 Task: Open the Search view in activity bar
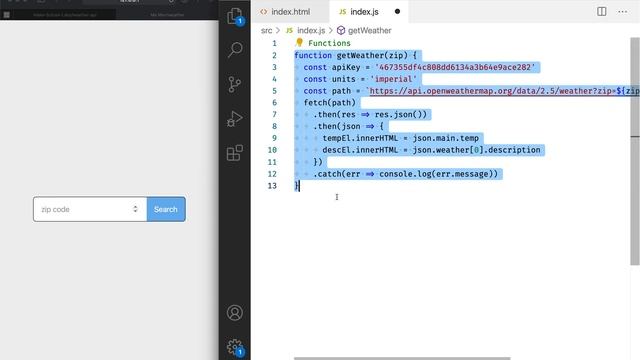[235, 50]
